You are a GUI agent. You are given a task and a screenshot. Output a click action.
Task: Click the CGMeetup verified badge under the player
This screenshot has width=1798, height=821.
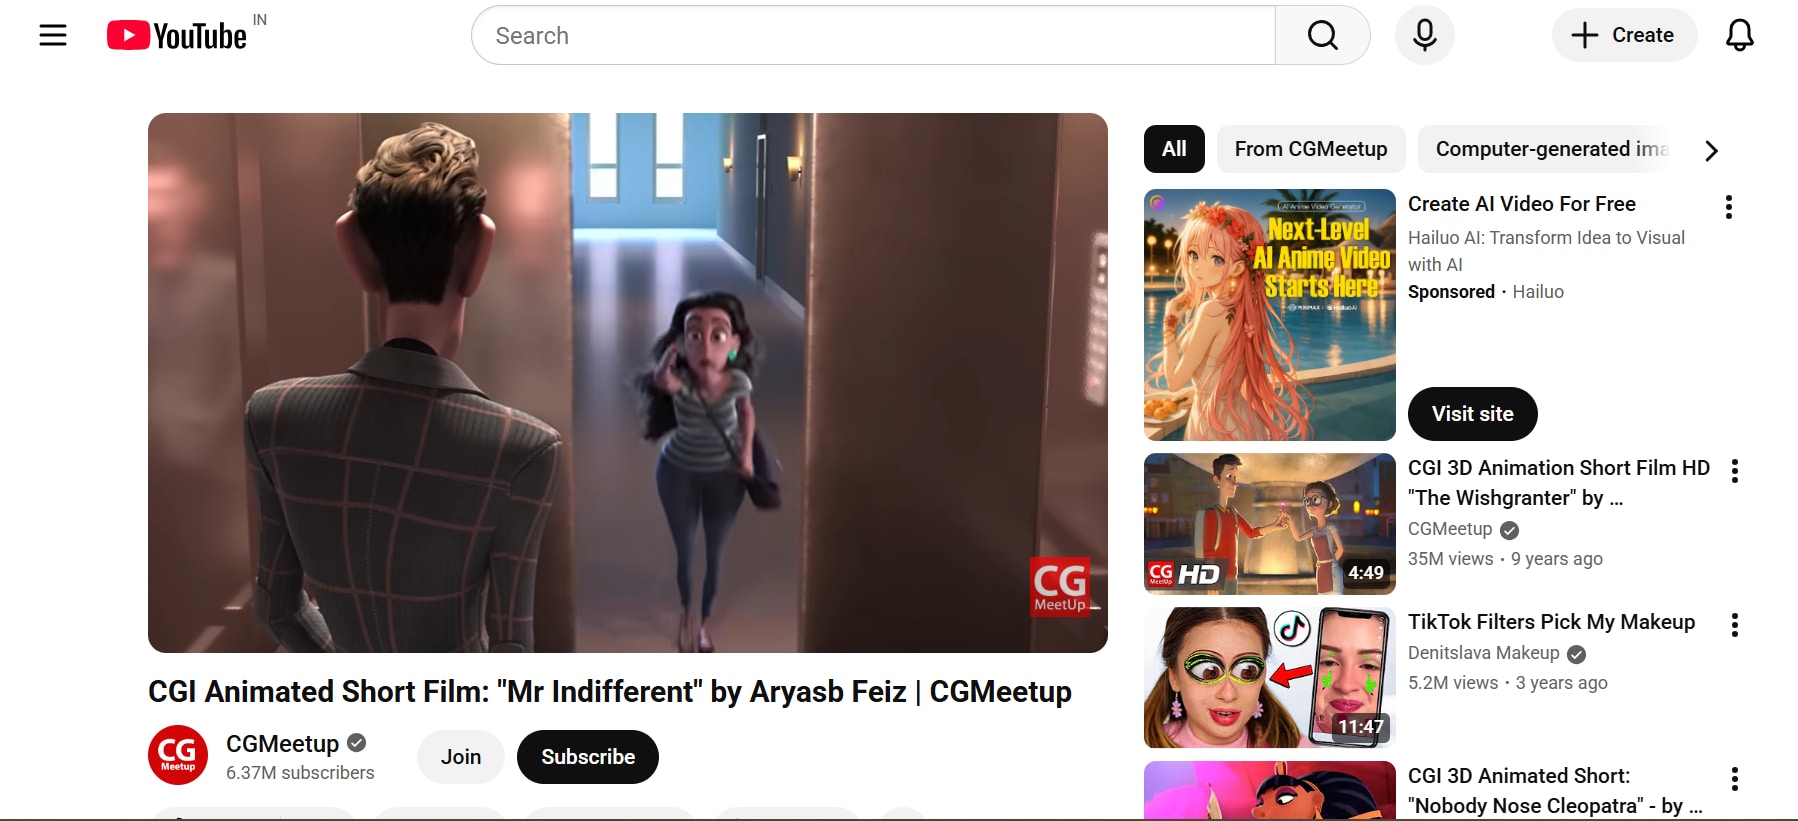(x=357, y=743)
